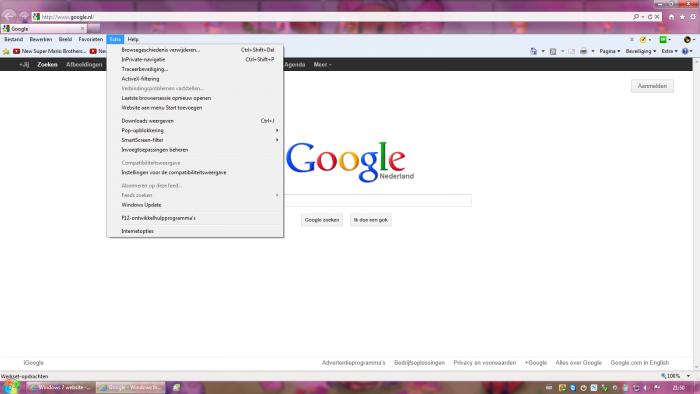Image resolution: width=700 pixels, height=394 pixels.
Task: Click the Google Internet Explorer taskbar button
Action: (131, 387)
